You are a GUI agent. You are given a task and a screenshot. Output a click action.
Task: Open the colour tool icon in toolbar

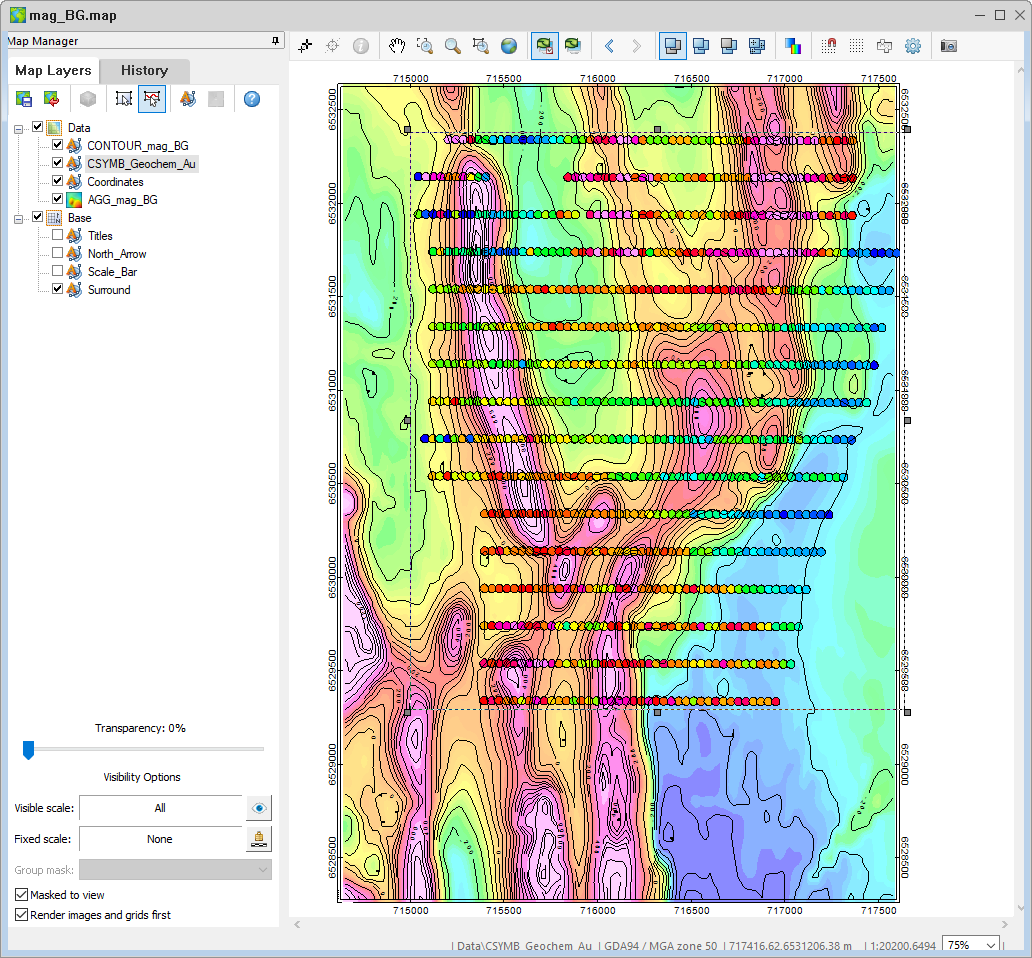pyautogui.click(x=793, y=46)
